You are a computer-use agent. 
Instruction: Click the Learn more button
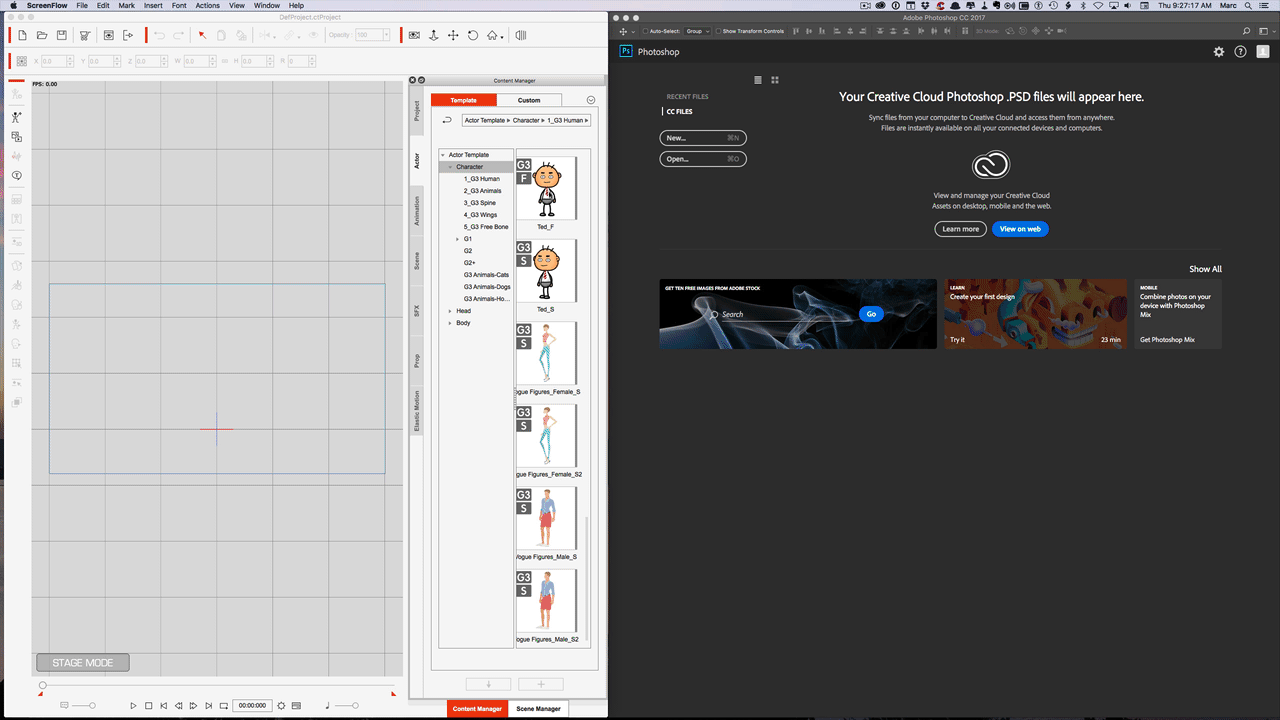tap(960, 229)
